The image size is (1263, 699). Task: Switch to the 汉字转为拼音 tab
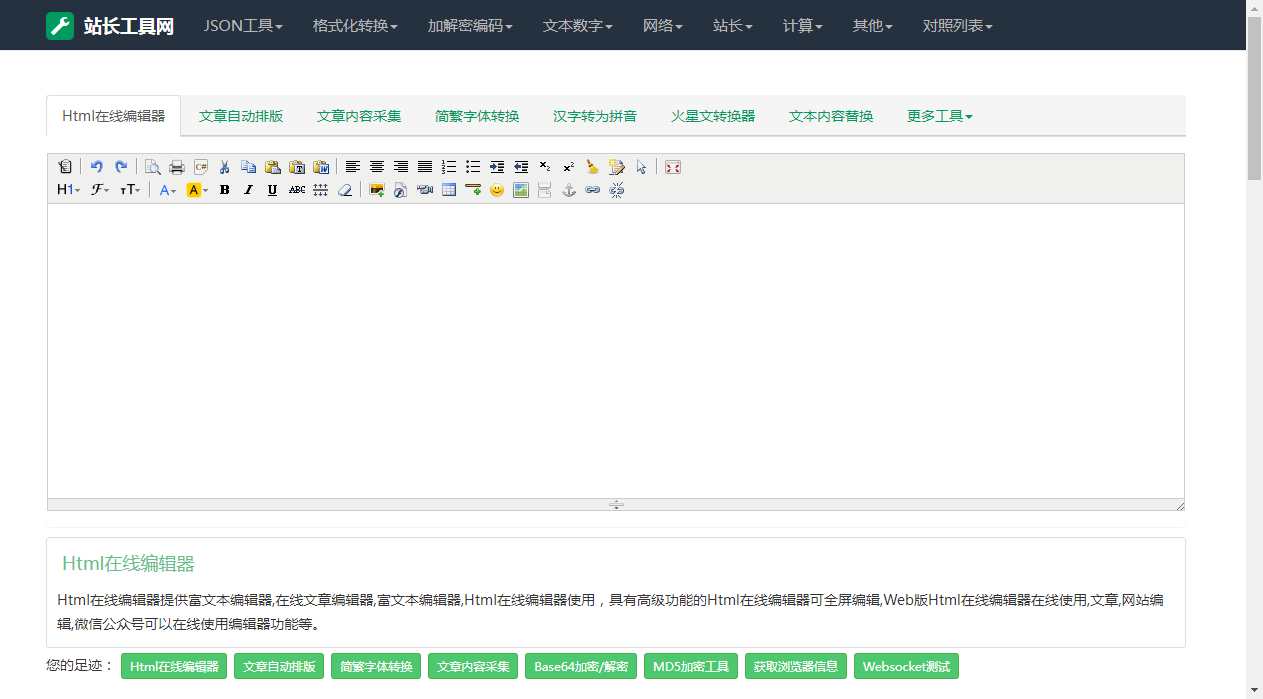click(595, 116)
